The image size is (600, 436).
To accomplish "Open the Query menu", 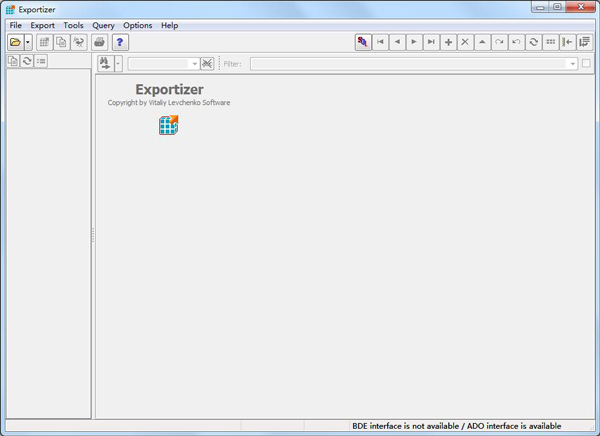I will tap(103, 26).
